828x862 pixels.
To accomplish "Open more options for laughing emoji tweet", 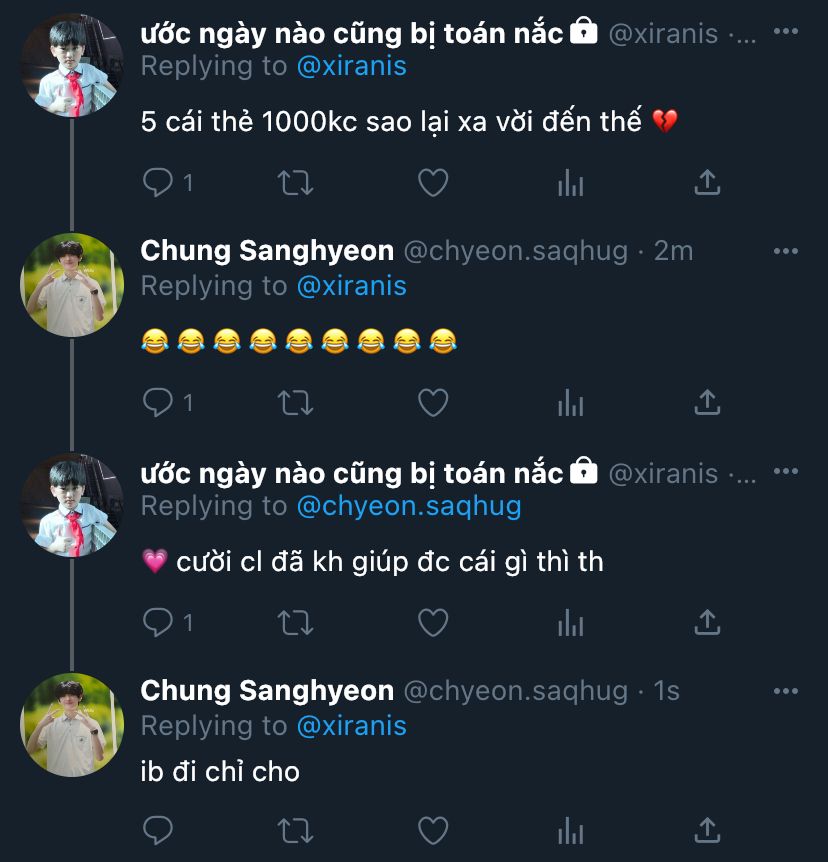I will (787, 250).
